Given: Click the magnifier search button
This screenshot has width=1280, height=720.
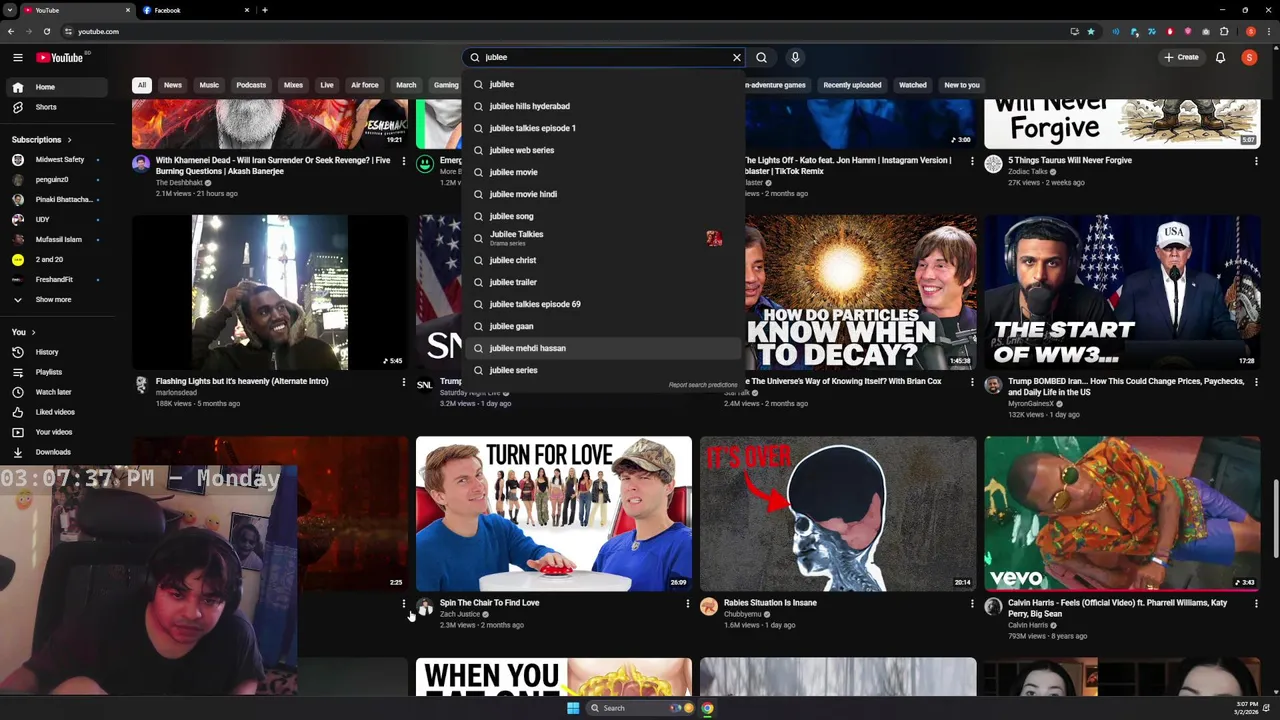Looking at the screenshot, I should tap(762, 58).
